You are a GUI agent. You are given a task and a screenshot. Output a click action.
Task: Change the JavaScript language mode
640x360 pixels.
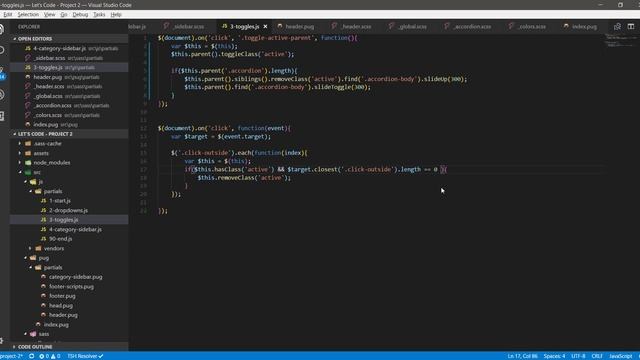coord(620,356)
